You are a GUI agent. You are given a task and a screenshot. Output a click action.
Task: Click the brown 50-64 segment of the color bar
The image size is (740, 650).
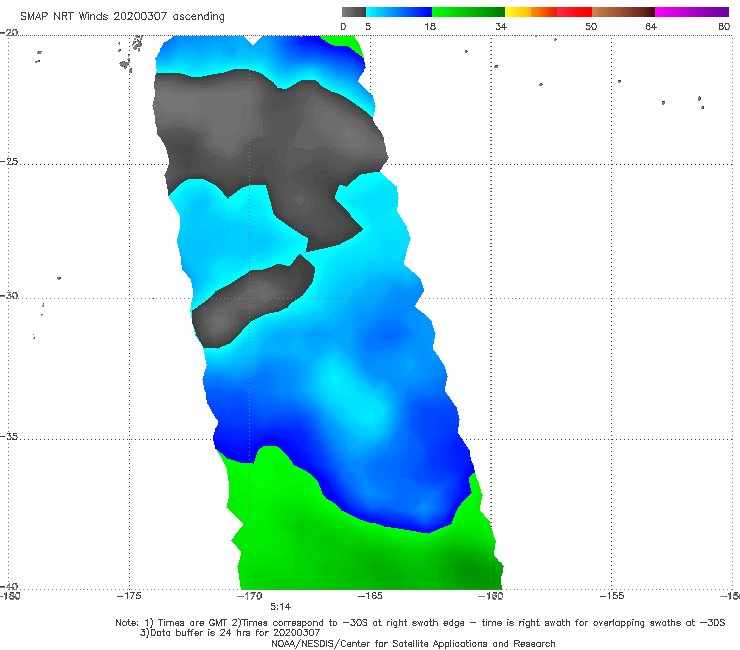pos(623,12)
